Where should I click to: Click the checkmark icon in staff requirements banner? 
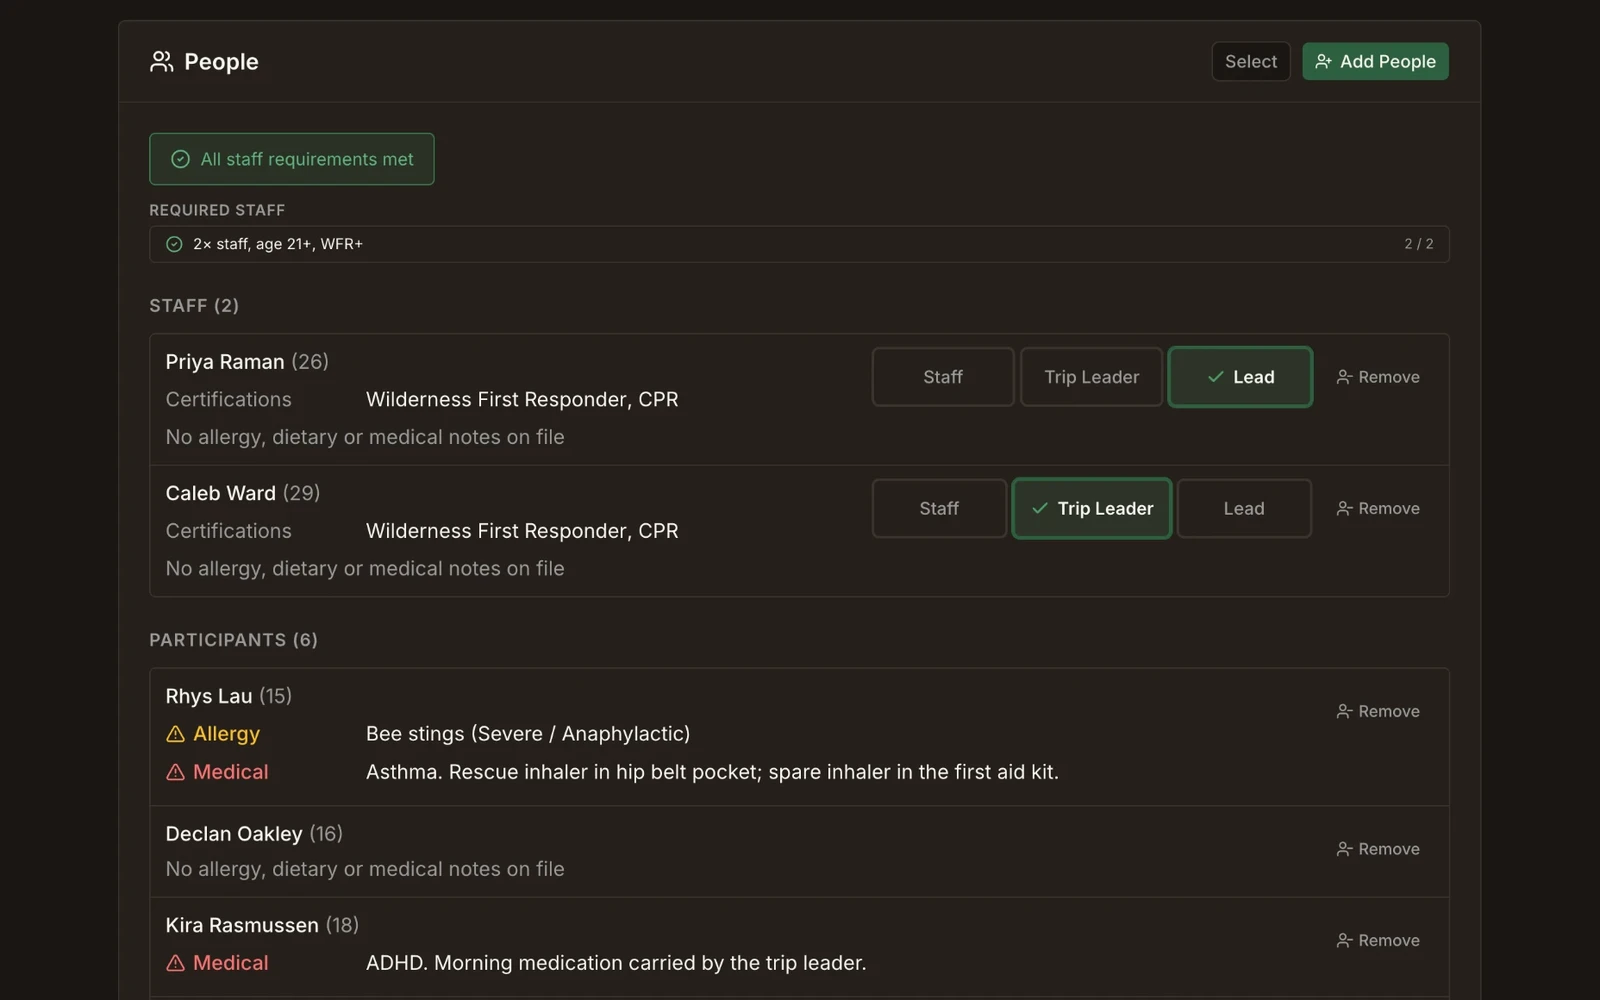click(x=180, y=159)
